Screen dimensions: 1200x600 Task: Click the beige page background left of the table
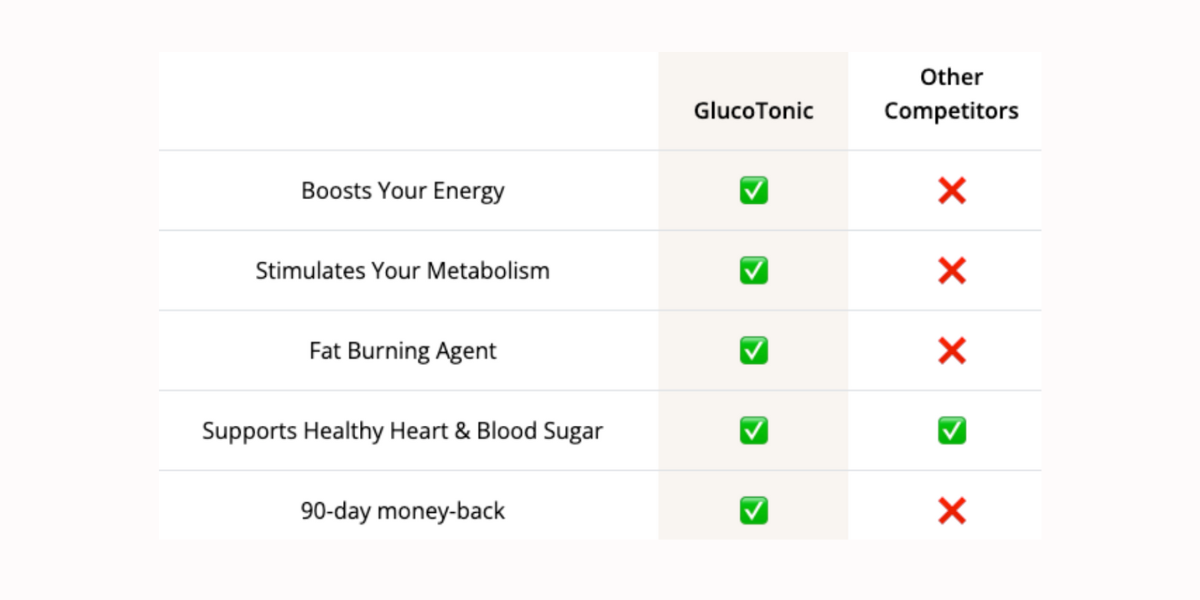pyautogui.click(x=78, y=300)
